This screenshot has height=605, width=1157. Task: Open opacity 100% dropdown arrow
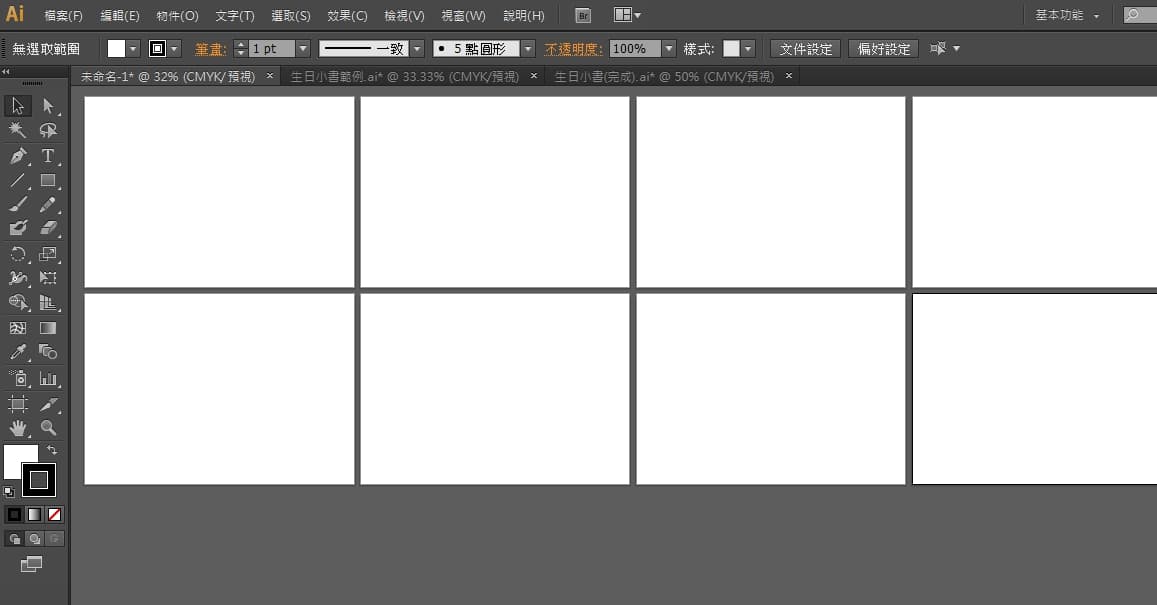[x=669, y=49]
